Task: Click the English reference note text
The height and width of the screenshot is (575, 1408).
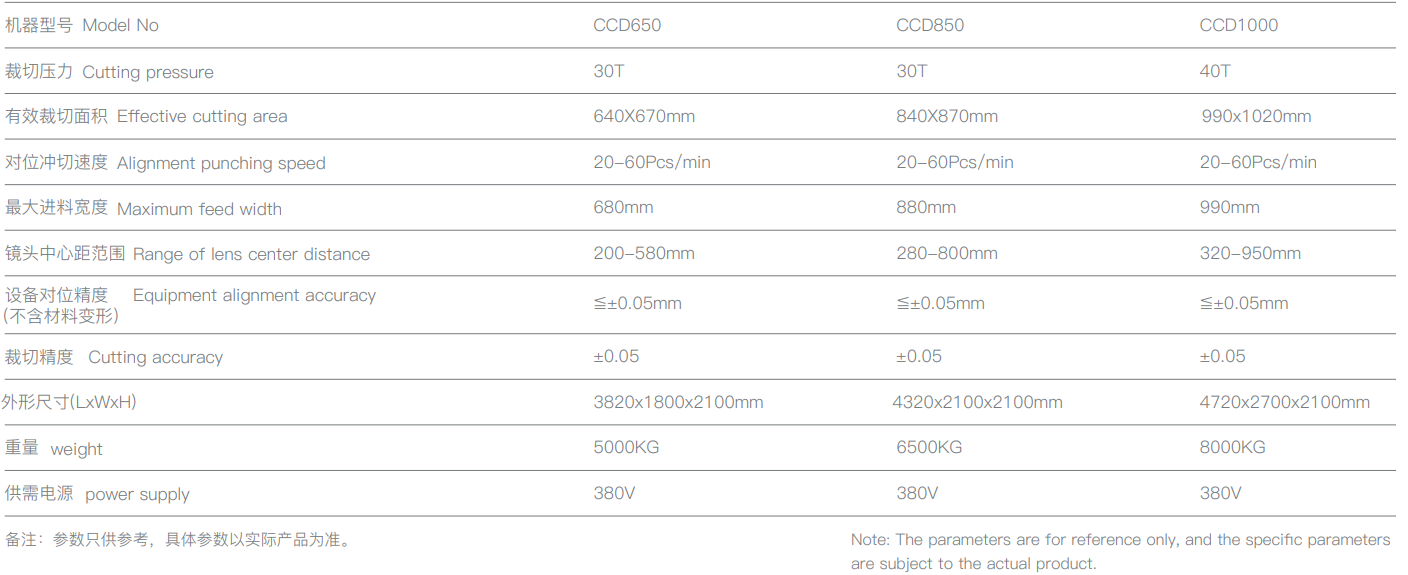Action: point(1120,551)
